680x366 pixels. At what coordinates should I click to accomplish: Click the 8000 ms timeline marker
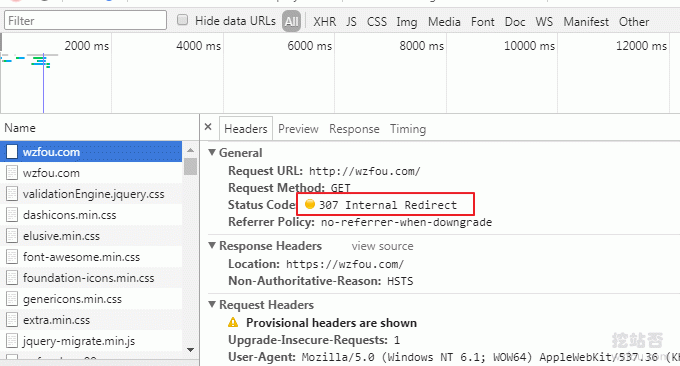(x=422, y=46)
